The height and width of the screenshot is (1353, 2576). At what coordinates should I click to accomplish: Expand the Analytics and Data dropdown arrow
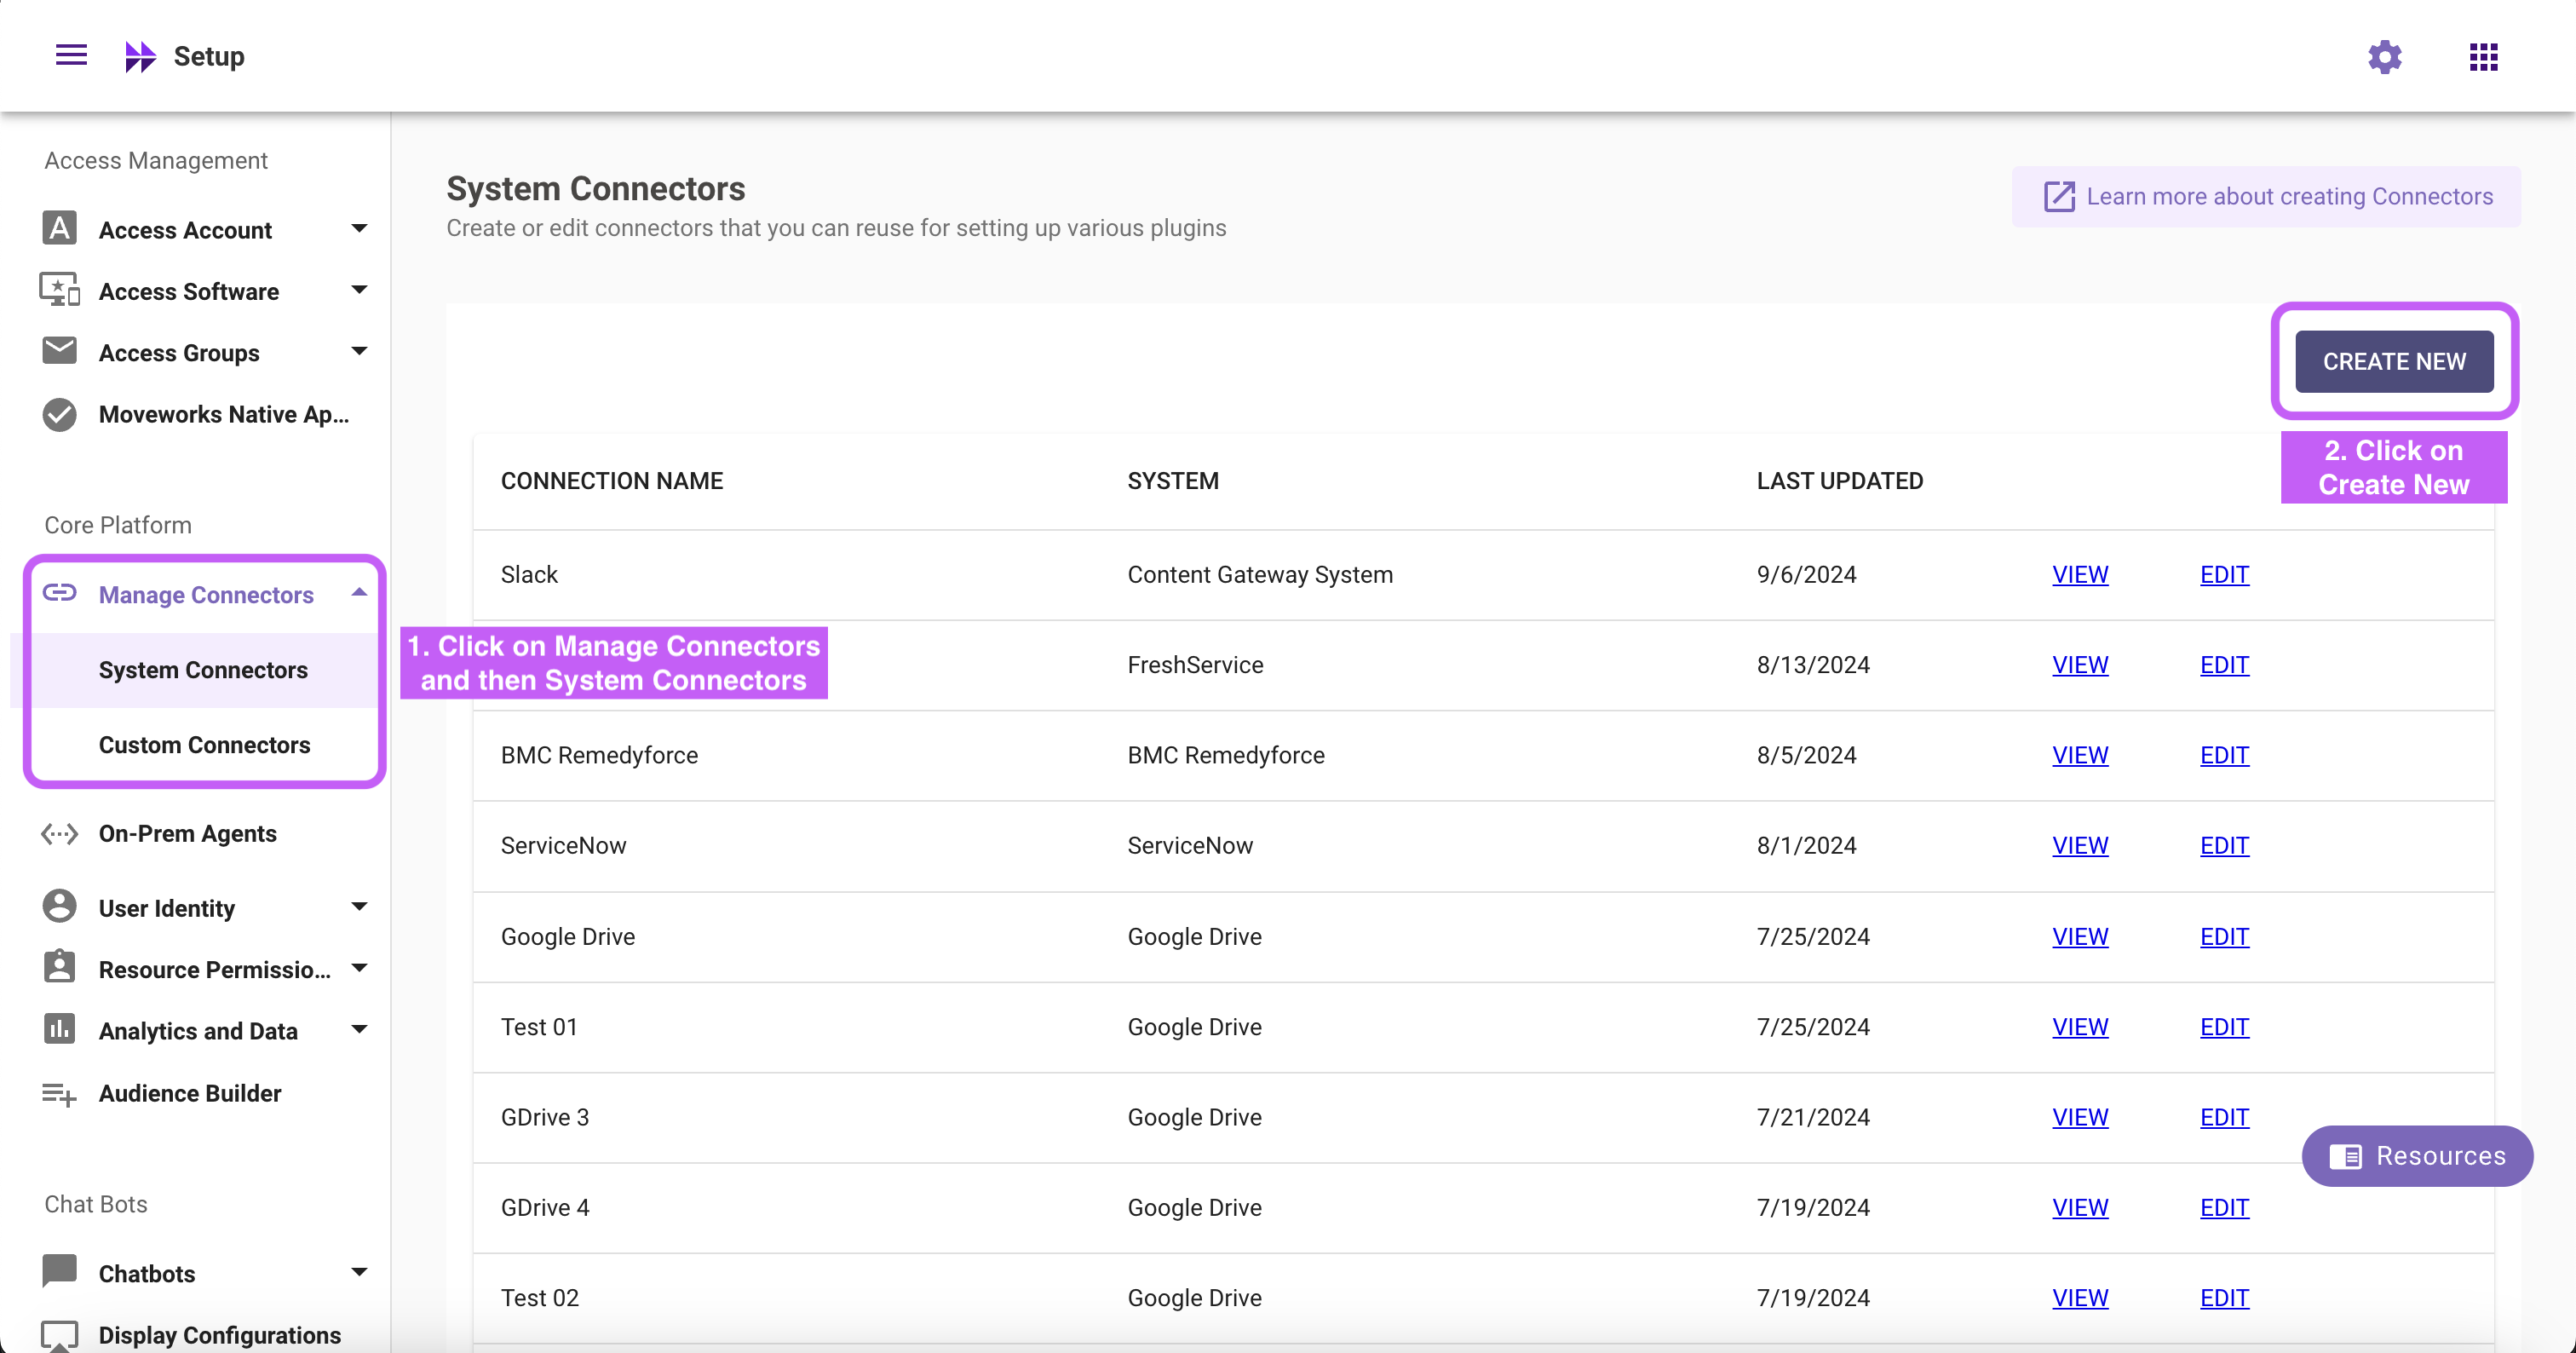click(x=359, y=1029)
